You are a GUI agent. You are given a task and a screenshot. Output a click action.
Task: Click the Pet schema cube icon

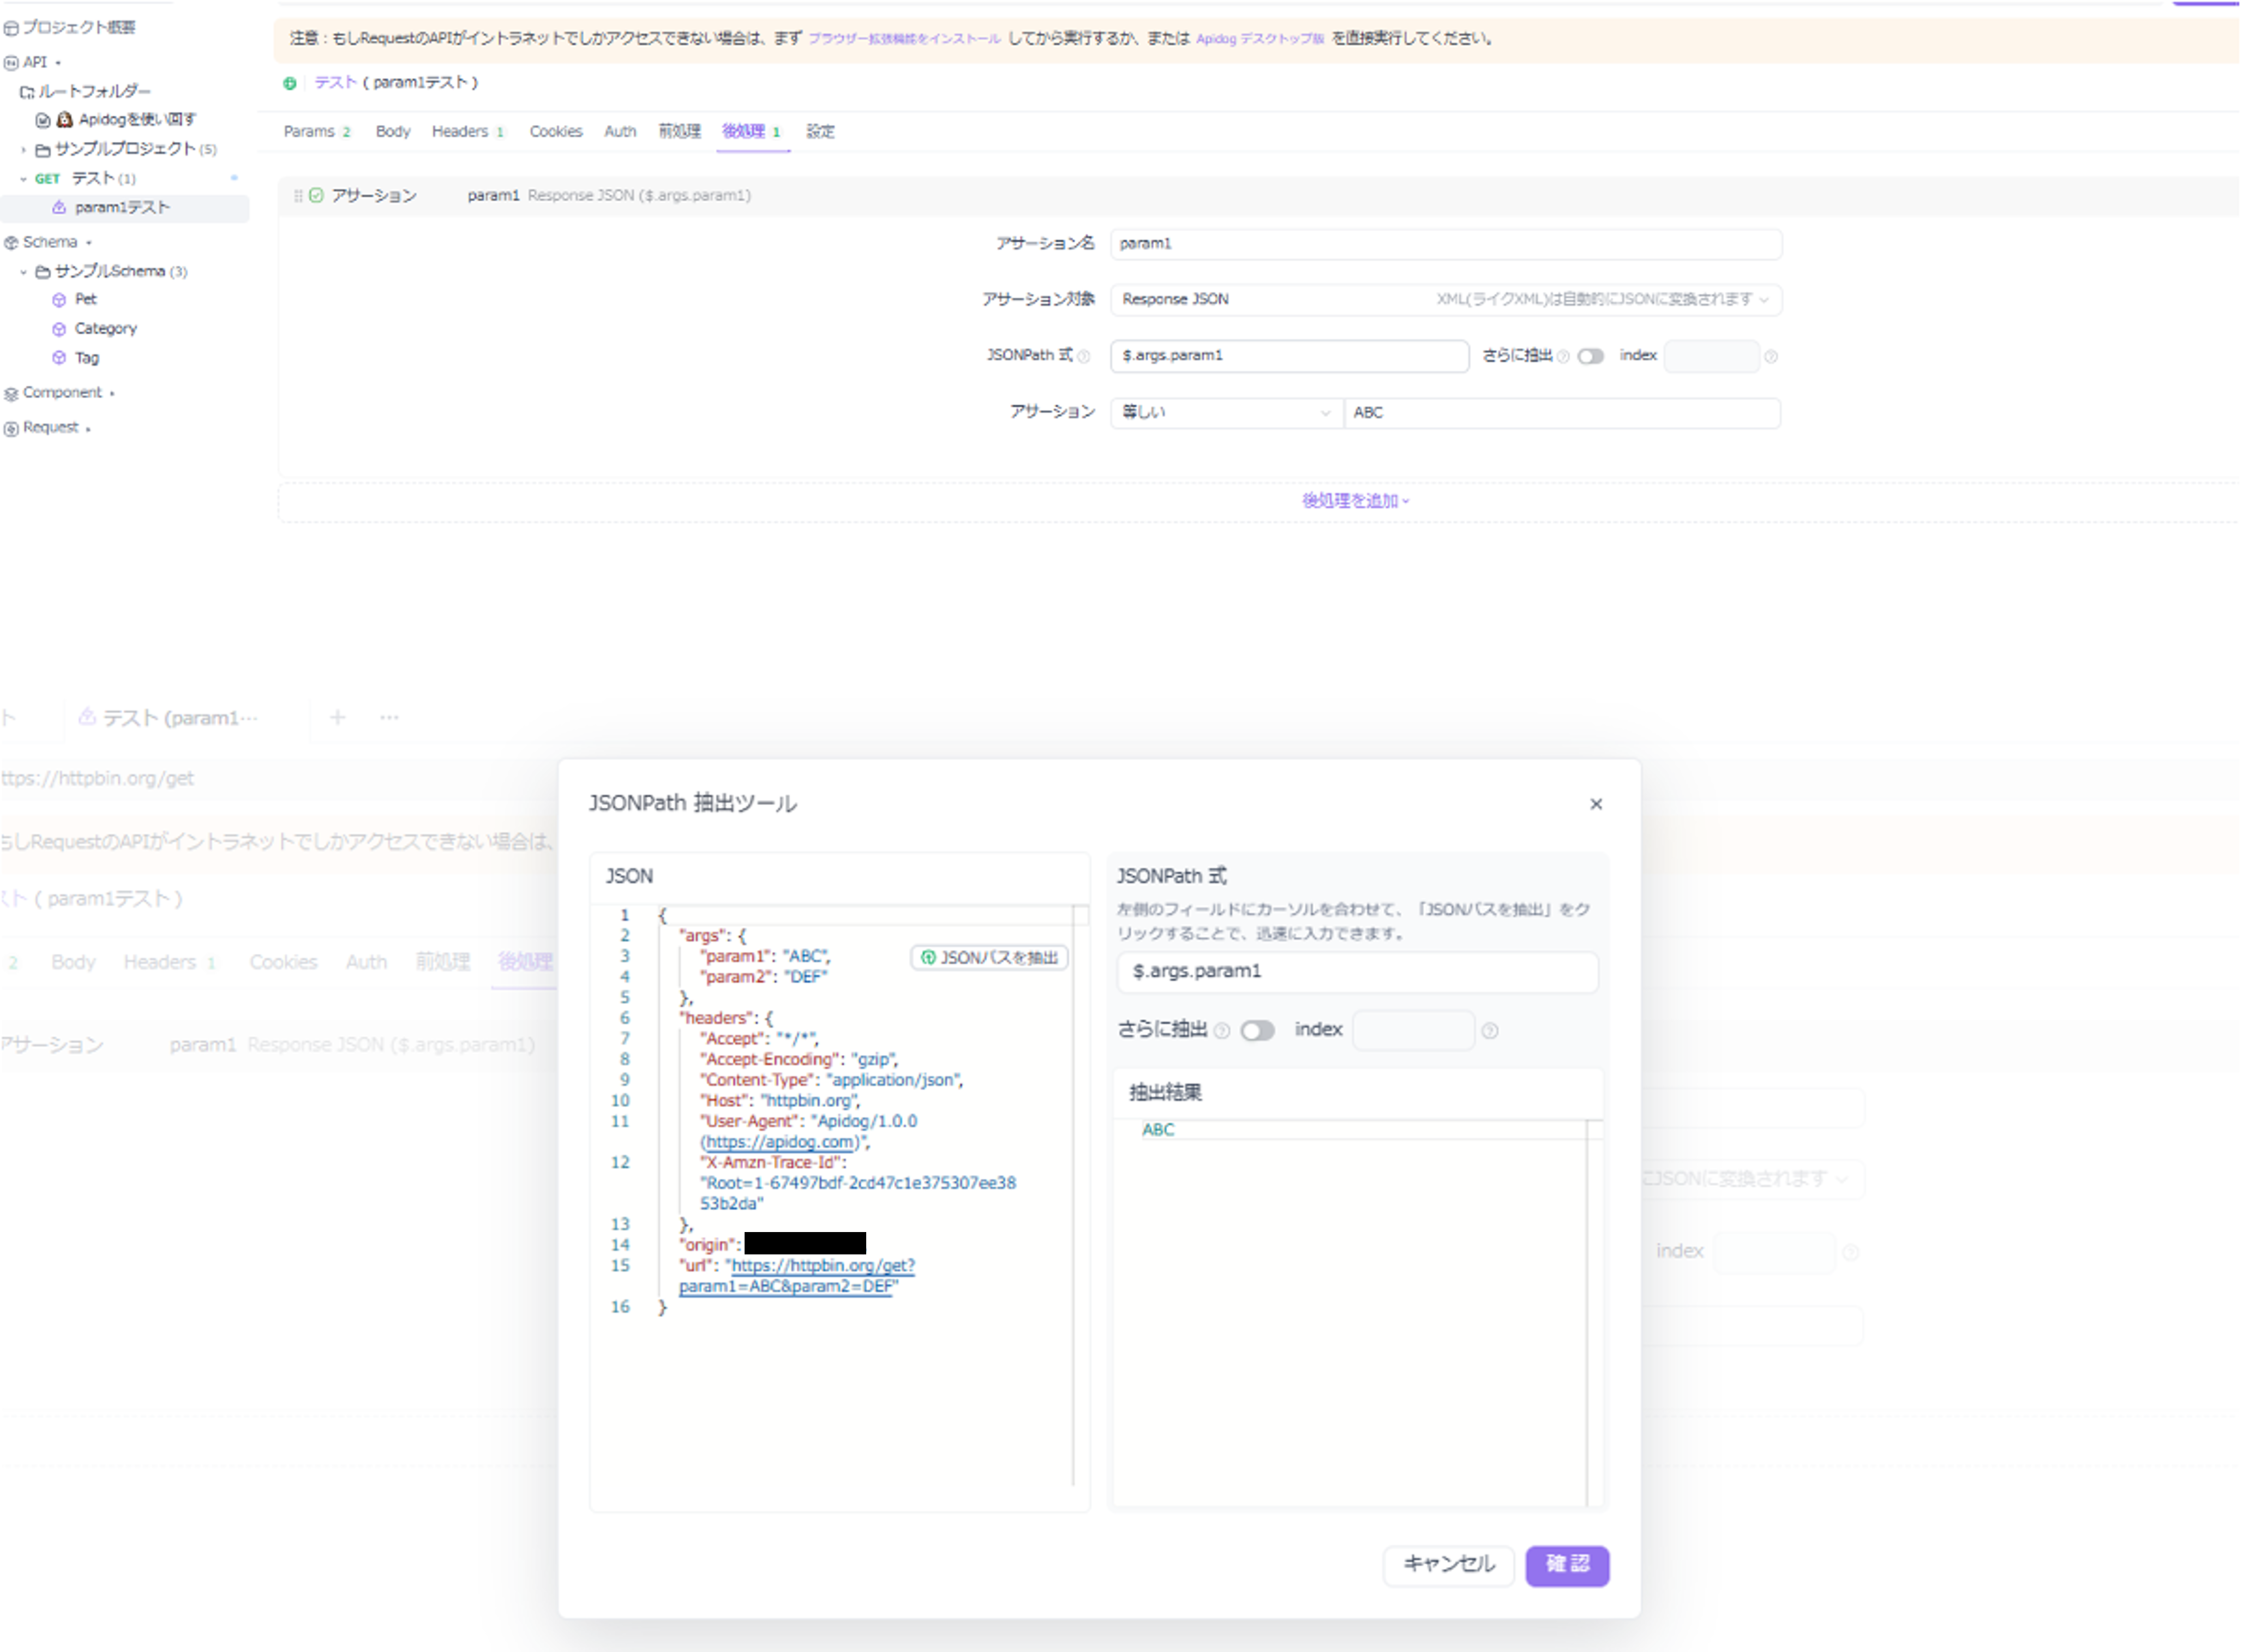click(x=59, y=300)
